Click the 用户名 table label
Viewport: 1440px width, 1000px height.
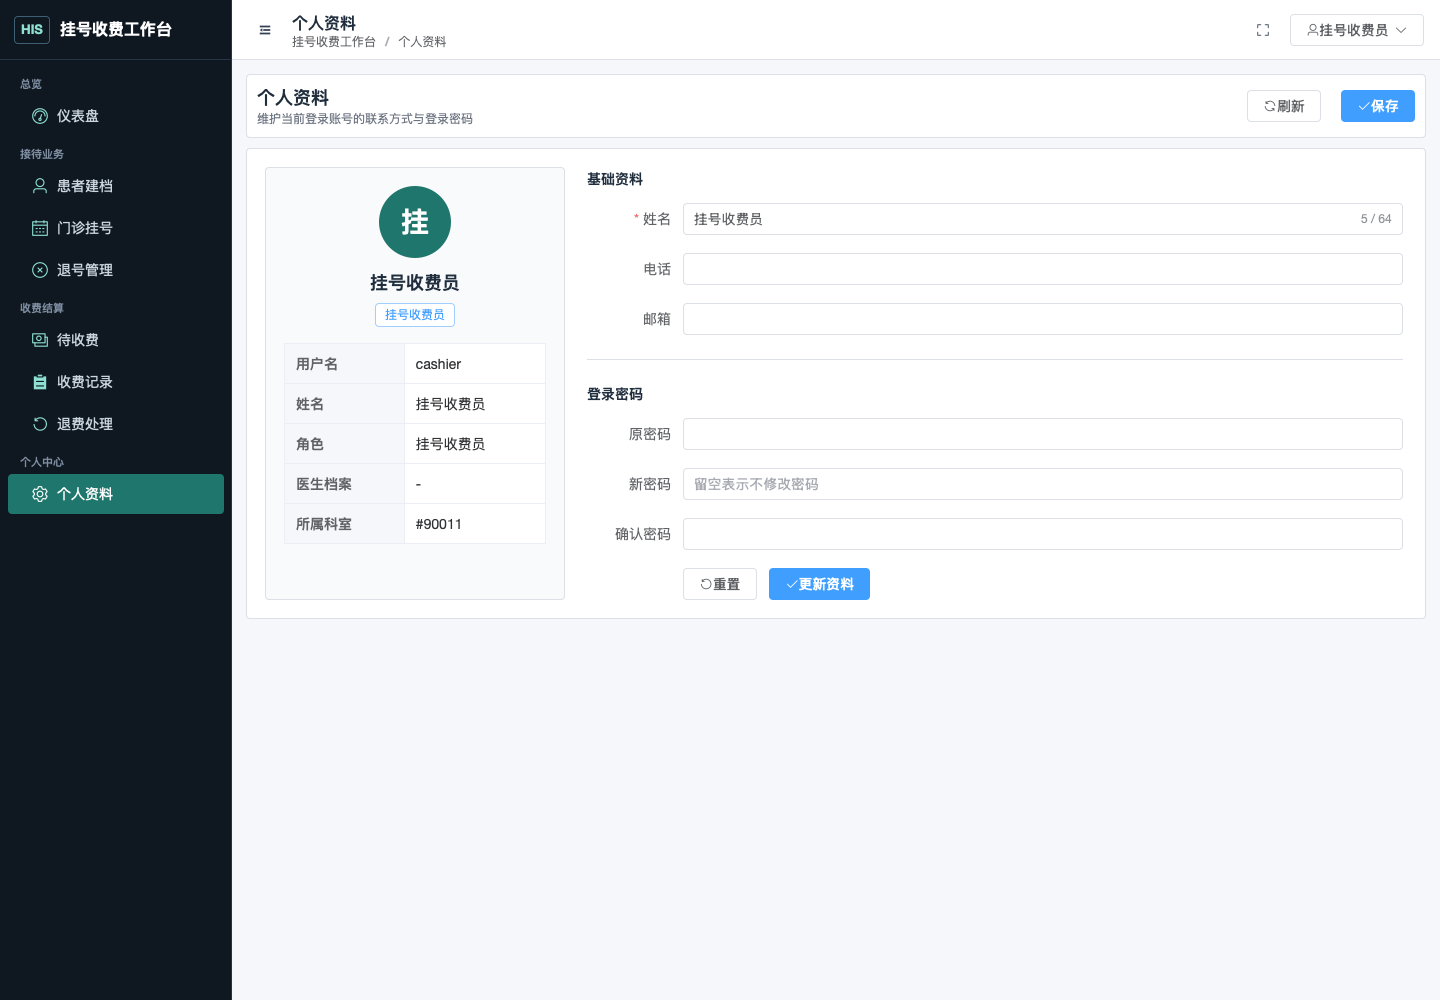(317, 364)
